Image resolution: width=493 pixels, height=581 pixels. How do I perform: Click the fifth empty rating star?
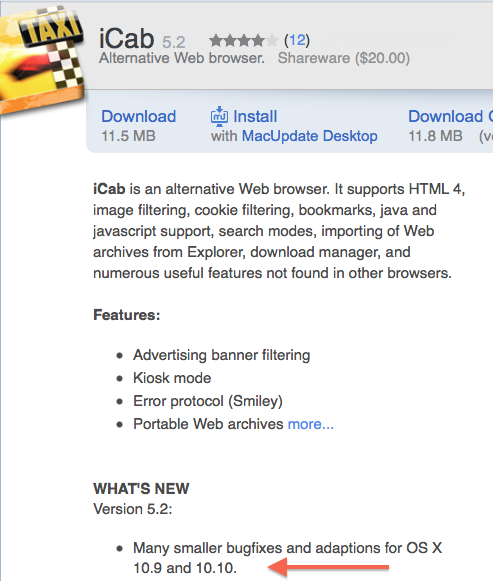pos(272,40)
